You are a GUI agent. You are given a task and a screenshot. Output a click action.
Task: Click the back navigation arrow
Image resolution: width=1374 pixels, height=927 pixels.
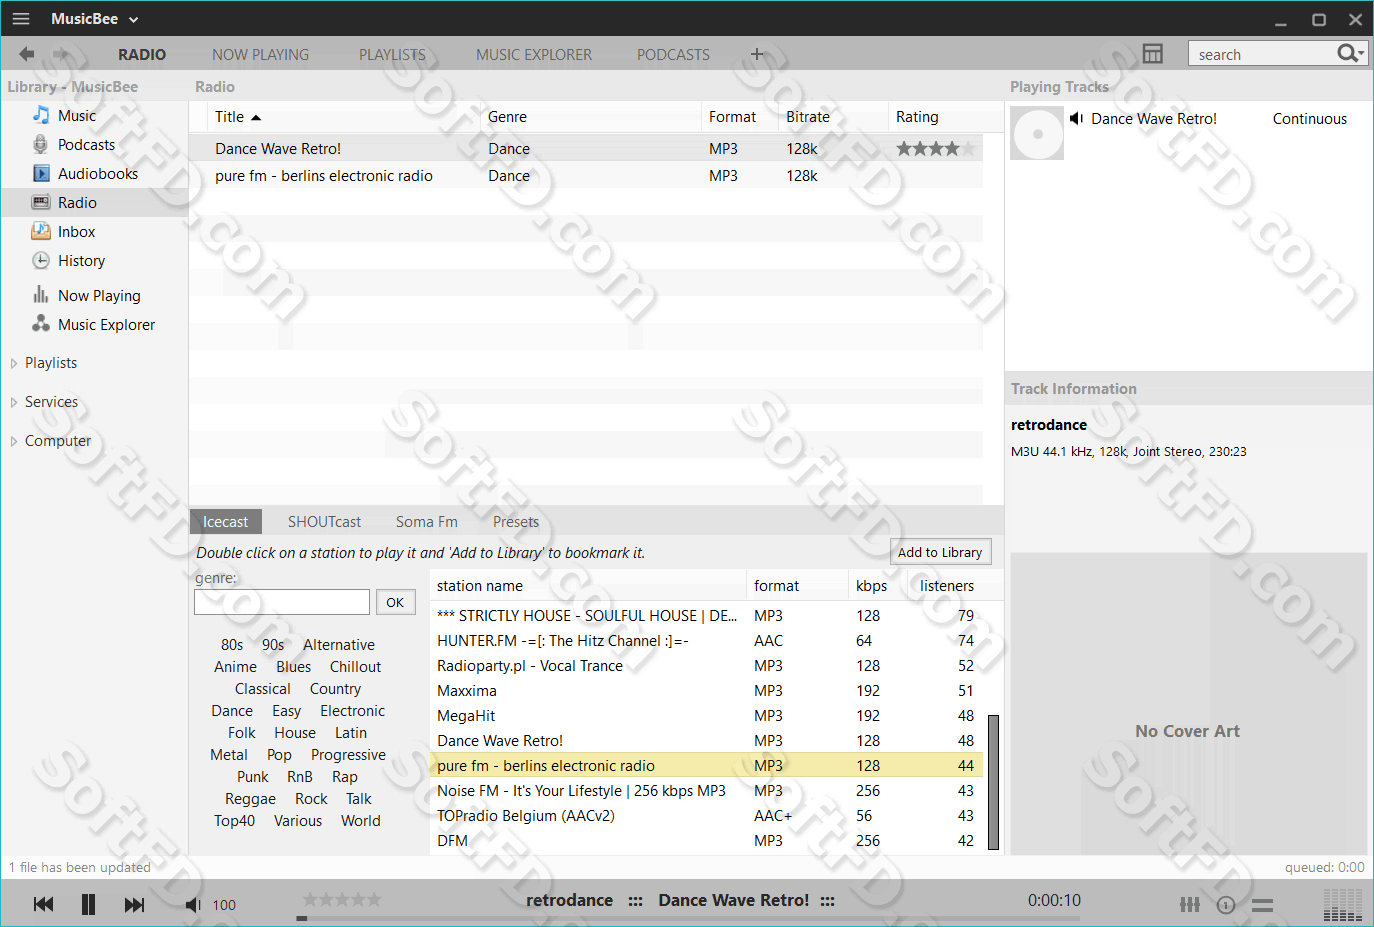click(27, 54)
